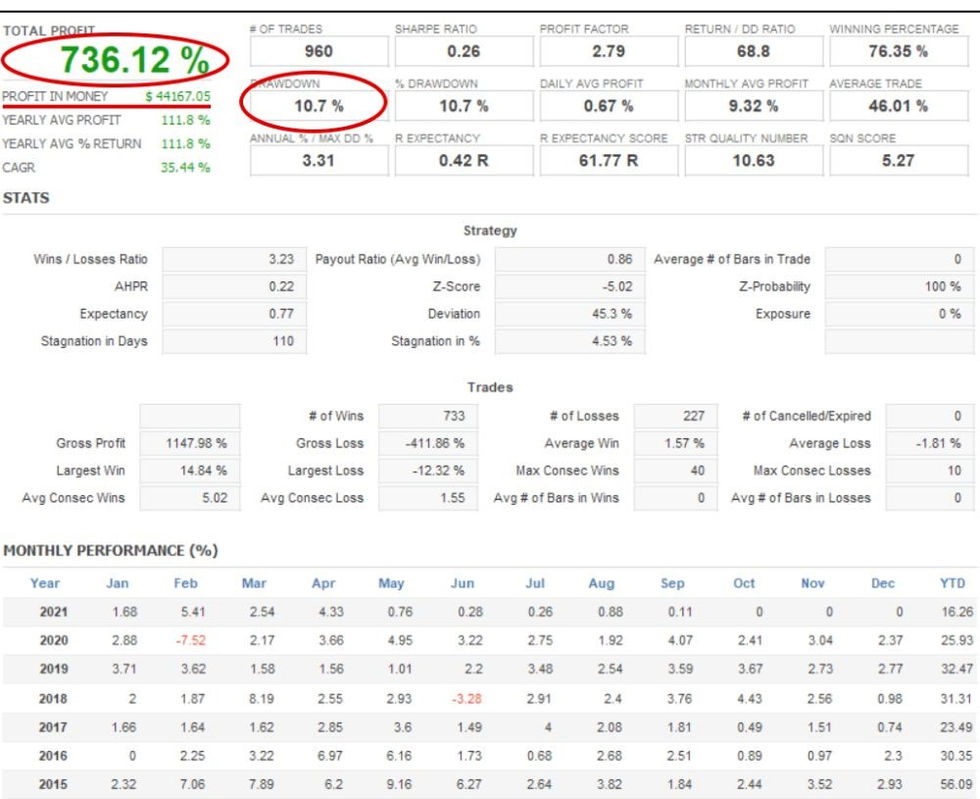The width and height of the screenshot is (980, 799).
Task: Select the Aug column header
Action: click(x=601, y=583)
